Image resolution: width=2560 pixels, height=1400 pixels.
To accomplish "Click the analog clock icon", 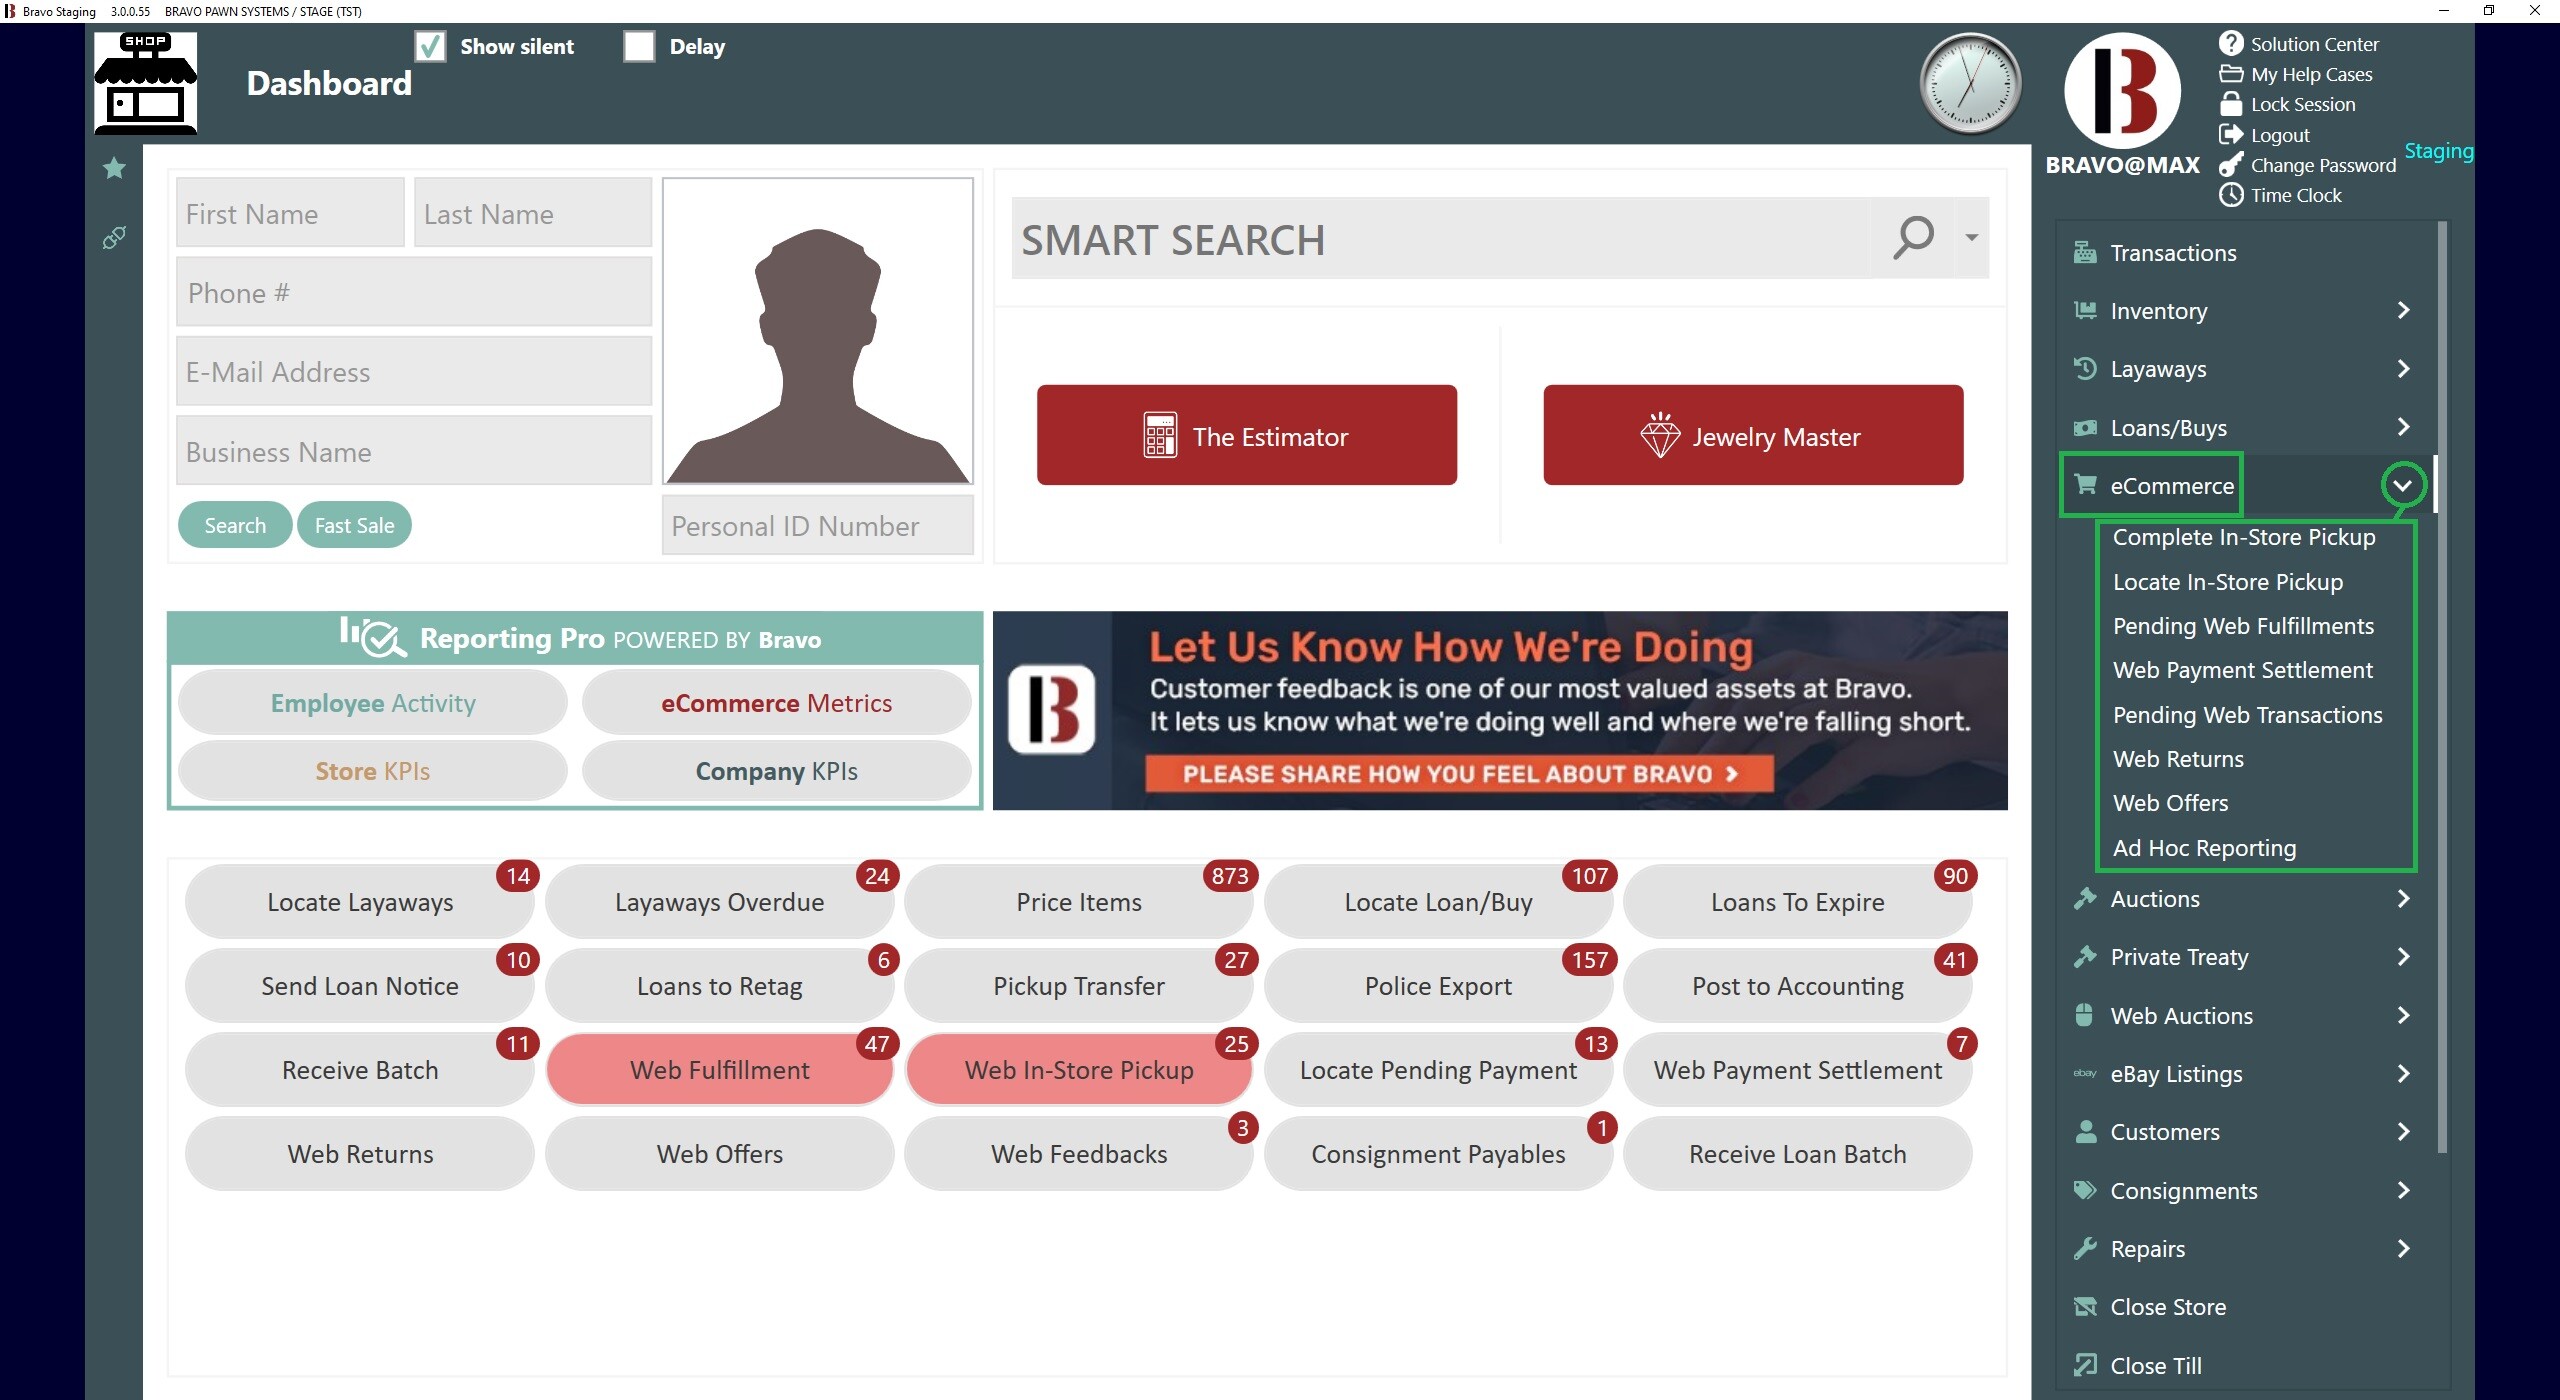I will (1970, 84).
